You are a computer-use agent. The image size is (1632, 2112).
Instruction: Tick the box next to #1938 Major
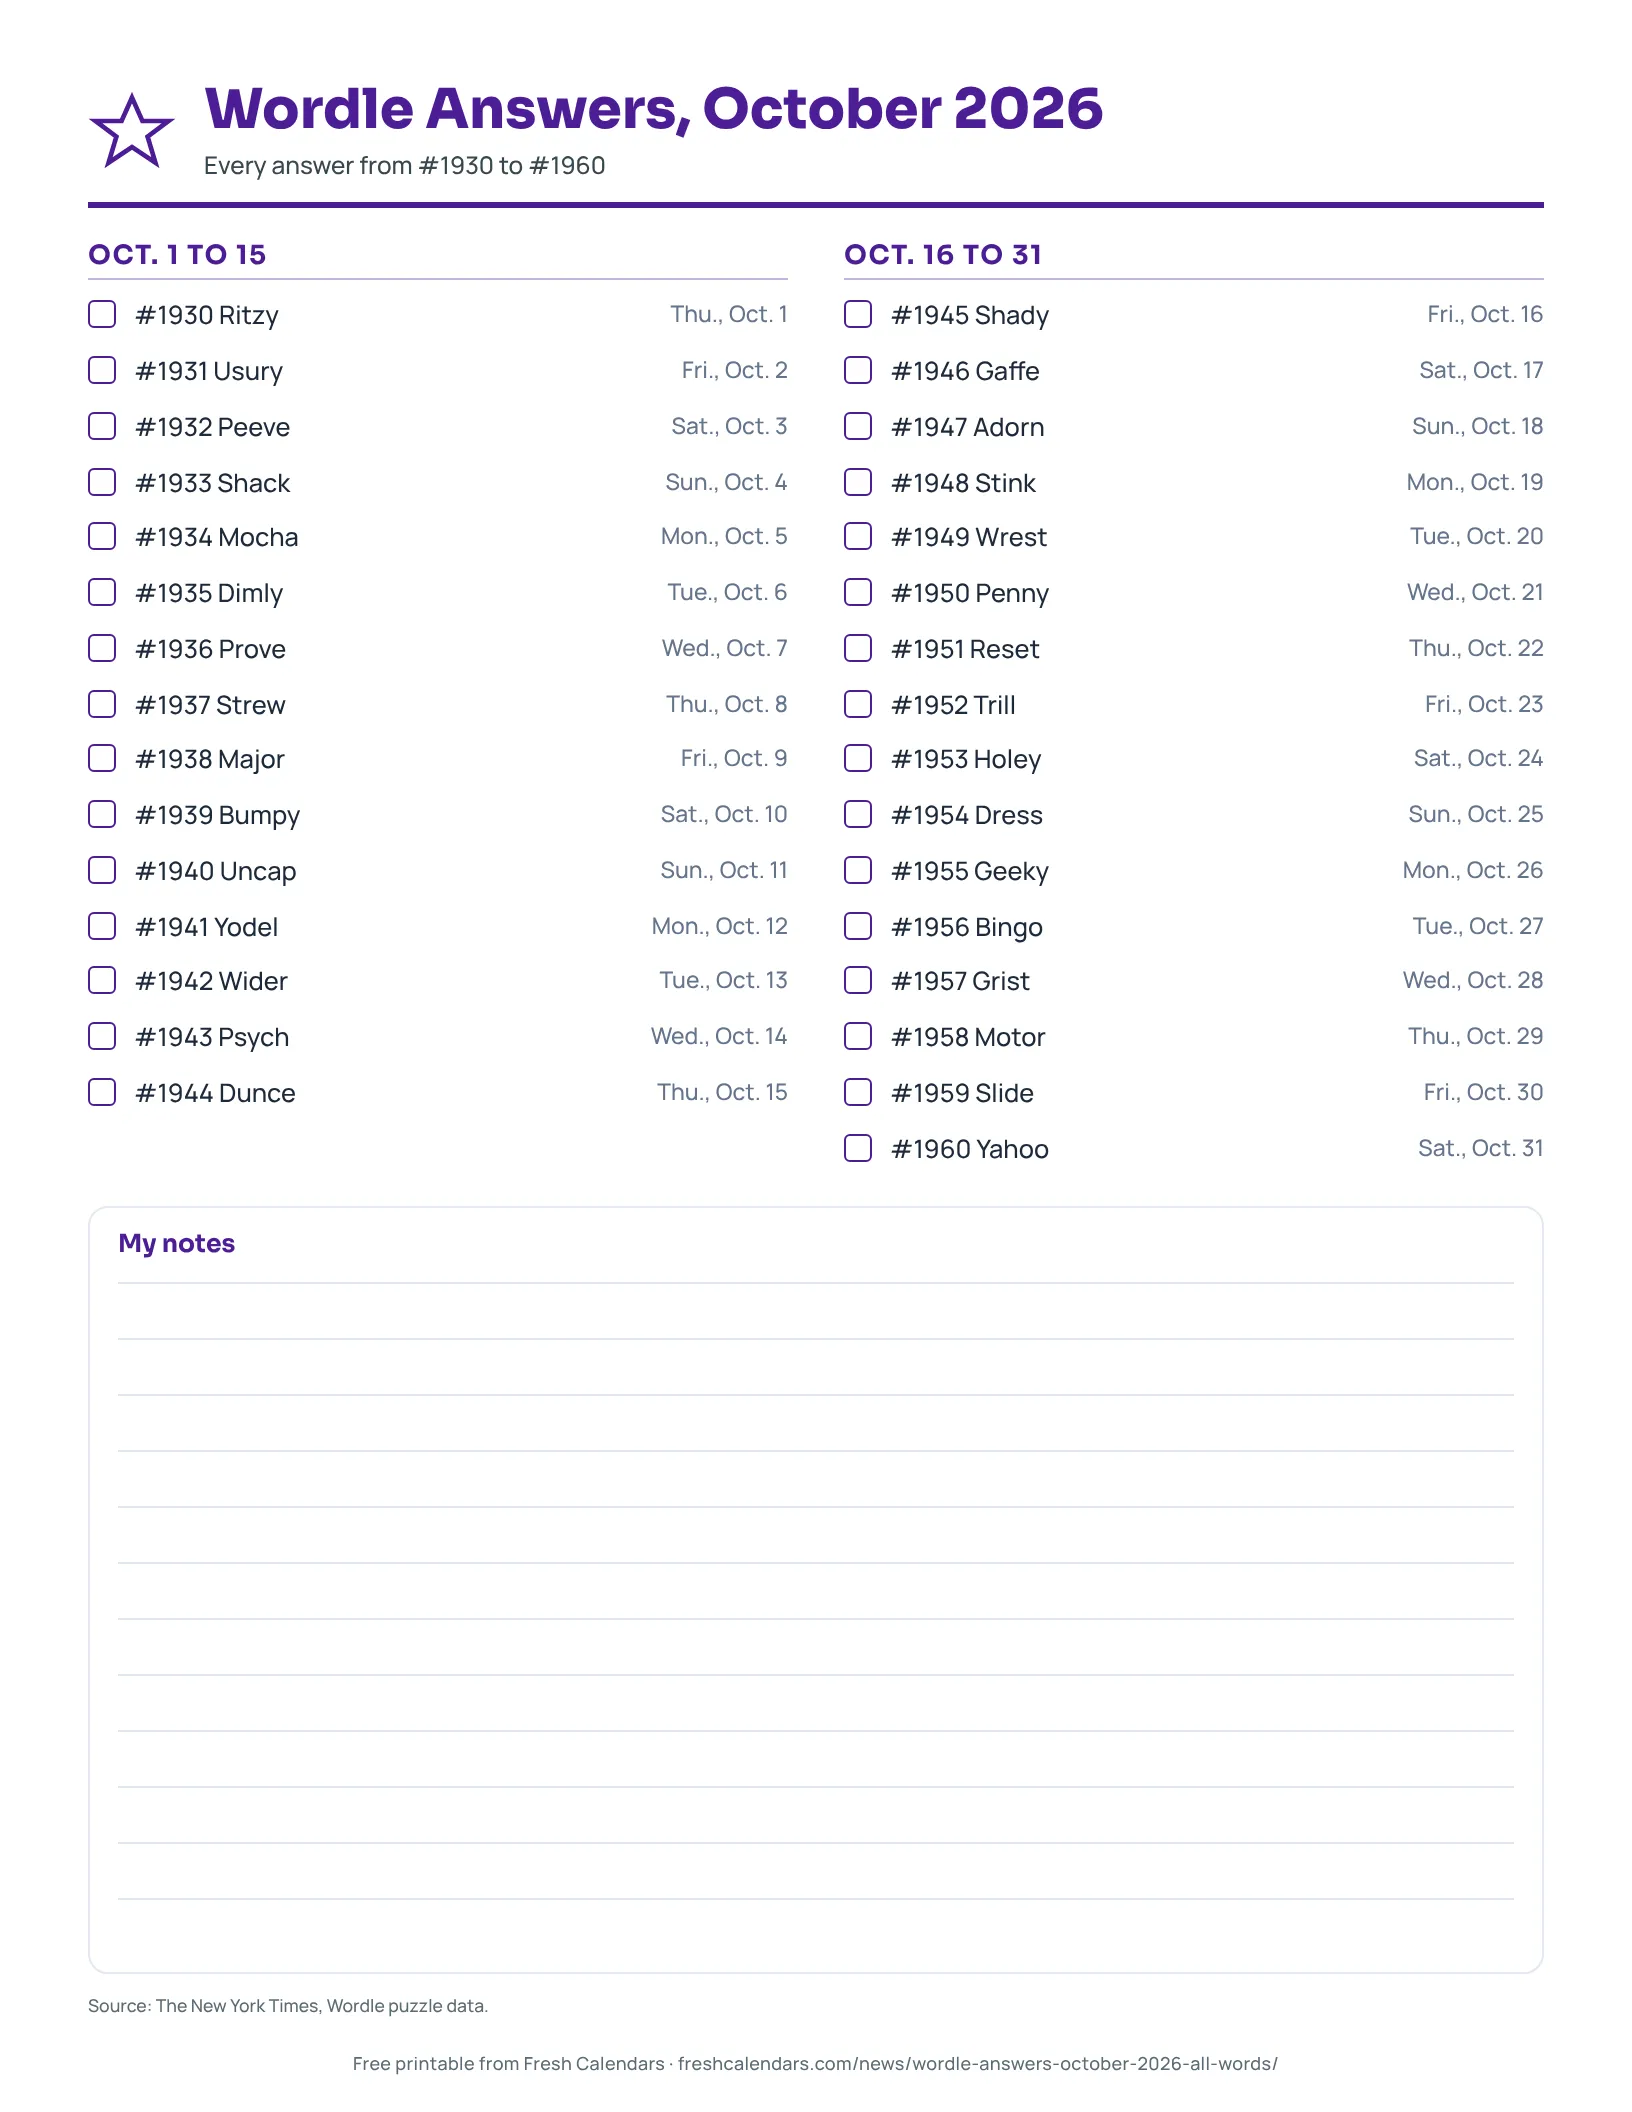coord(102,758)
